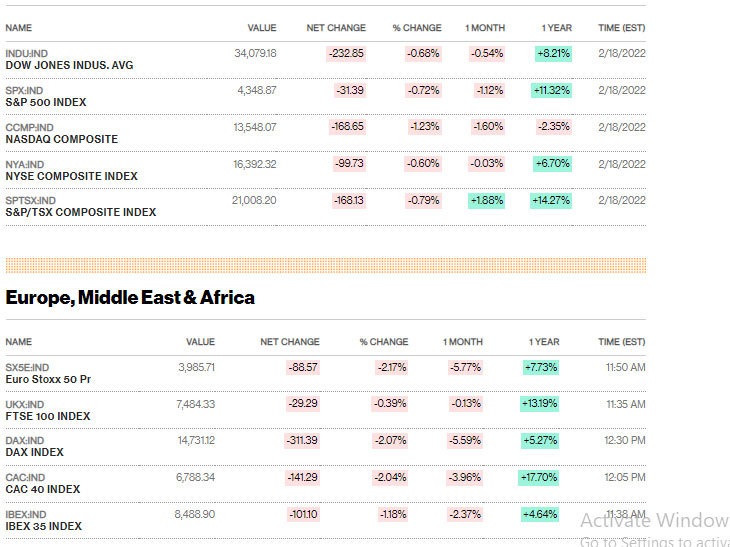Open the Euro Stoxx 50 Pr link
730x547 pixels.
tap(48, 380)
